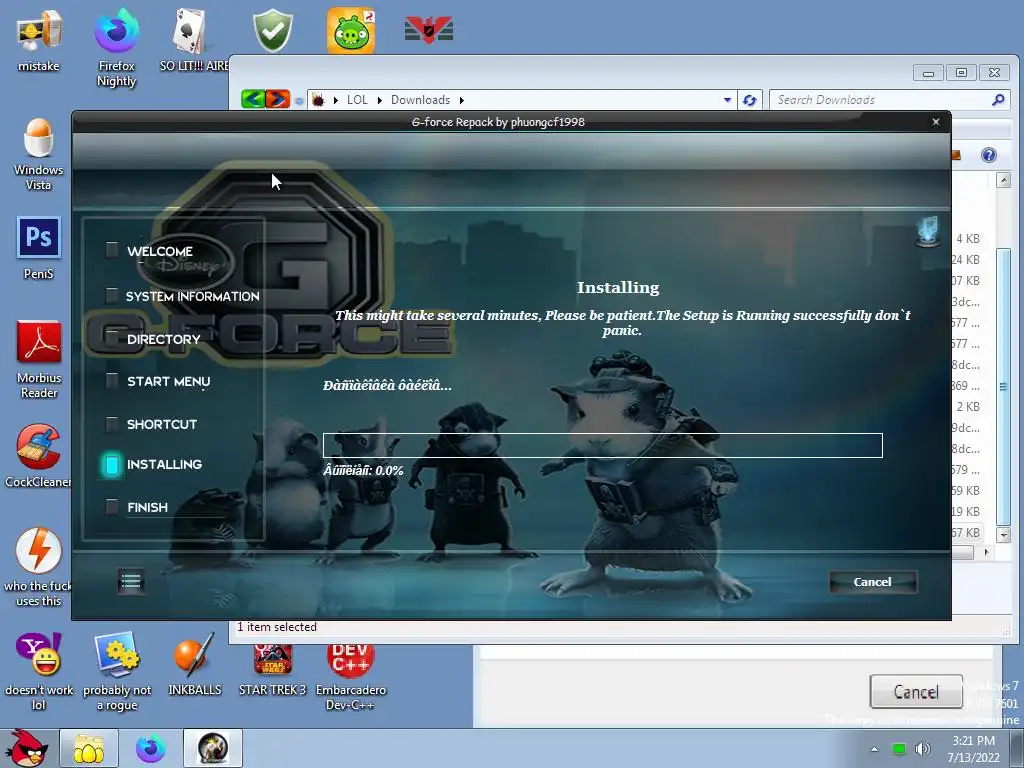Click the Explorer forward arrow
Viewport: 1024px width, 768px height.
[x=277, y=99]
